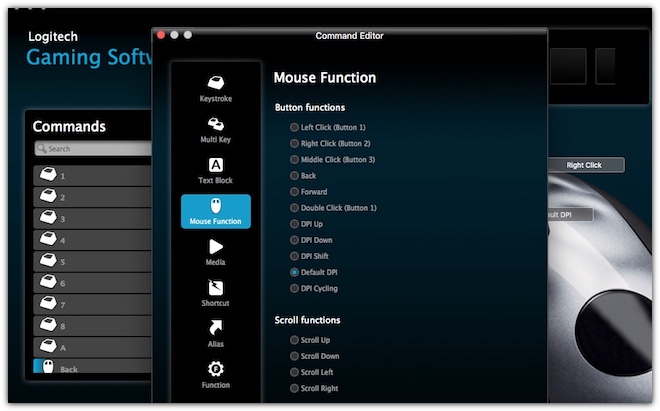
Task: Select the Forward button function
Action: [294, 192]
